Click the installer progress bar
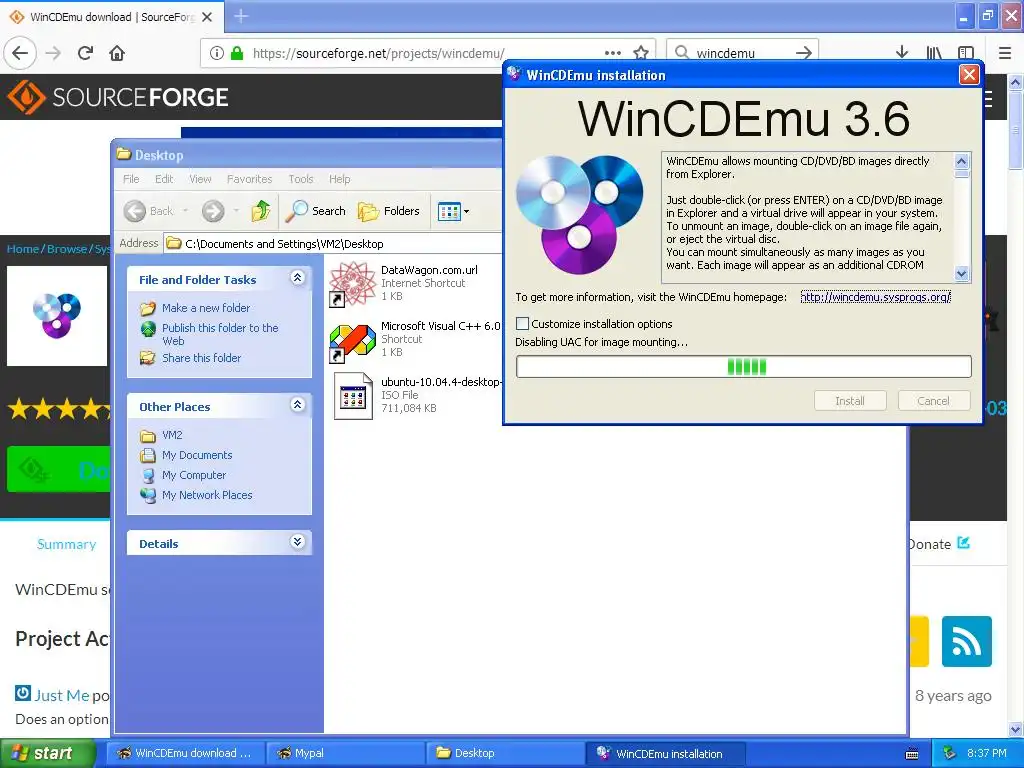 [x=744, y=367]
